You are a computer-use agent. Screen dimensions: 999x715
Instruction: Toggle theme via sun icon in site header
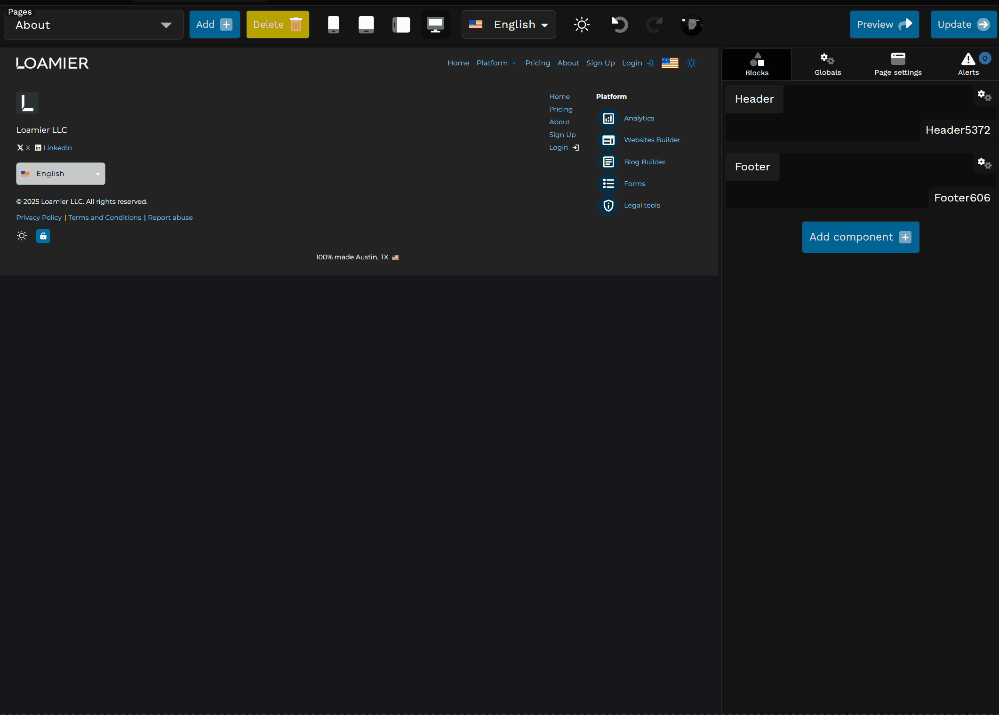[x=691, y=63]
